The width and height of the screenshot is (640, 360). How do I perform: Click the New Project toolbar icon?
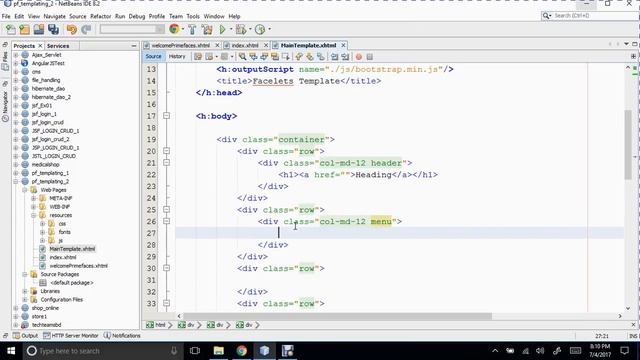[24, 29]
